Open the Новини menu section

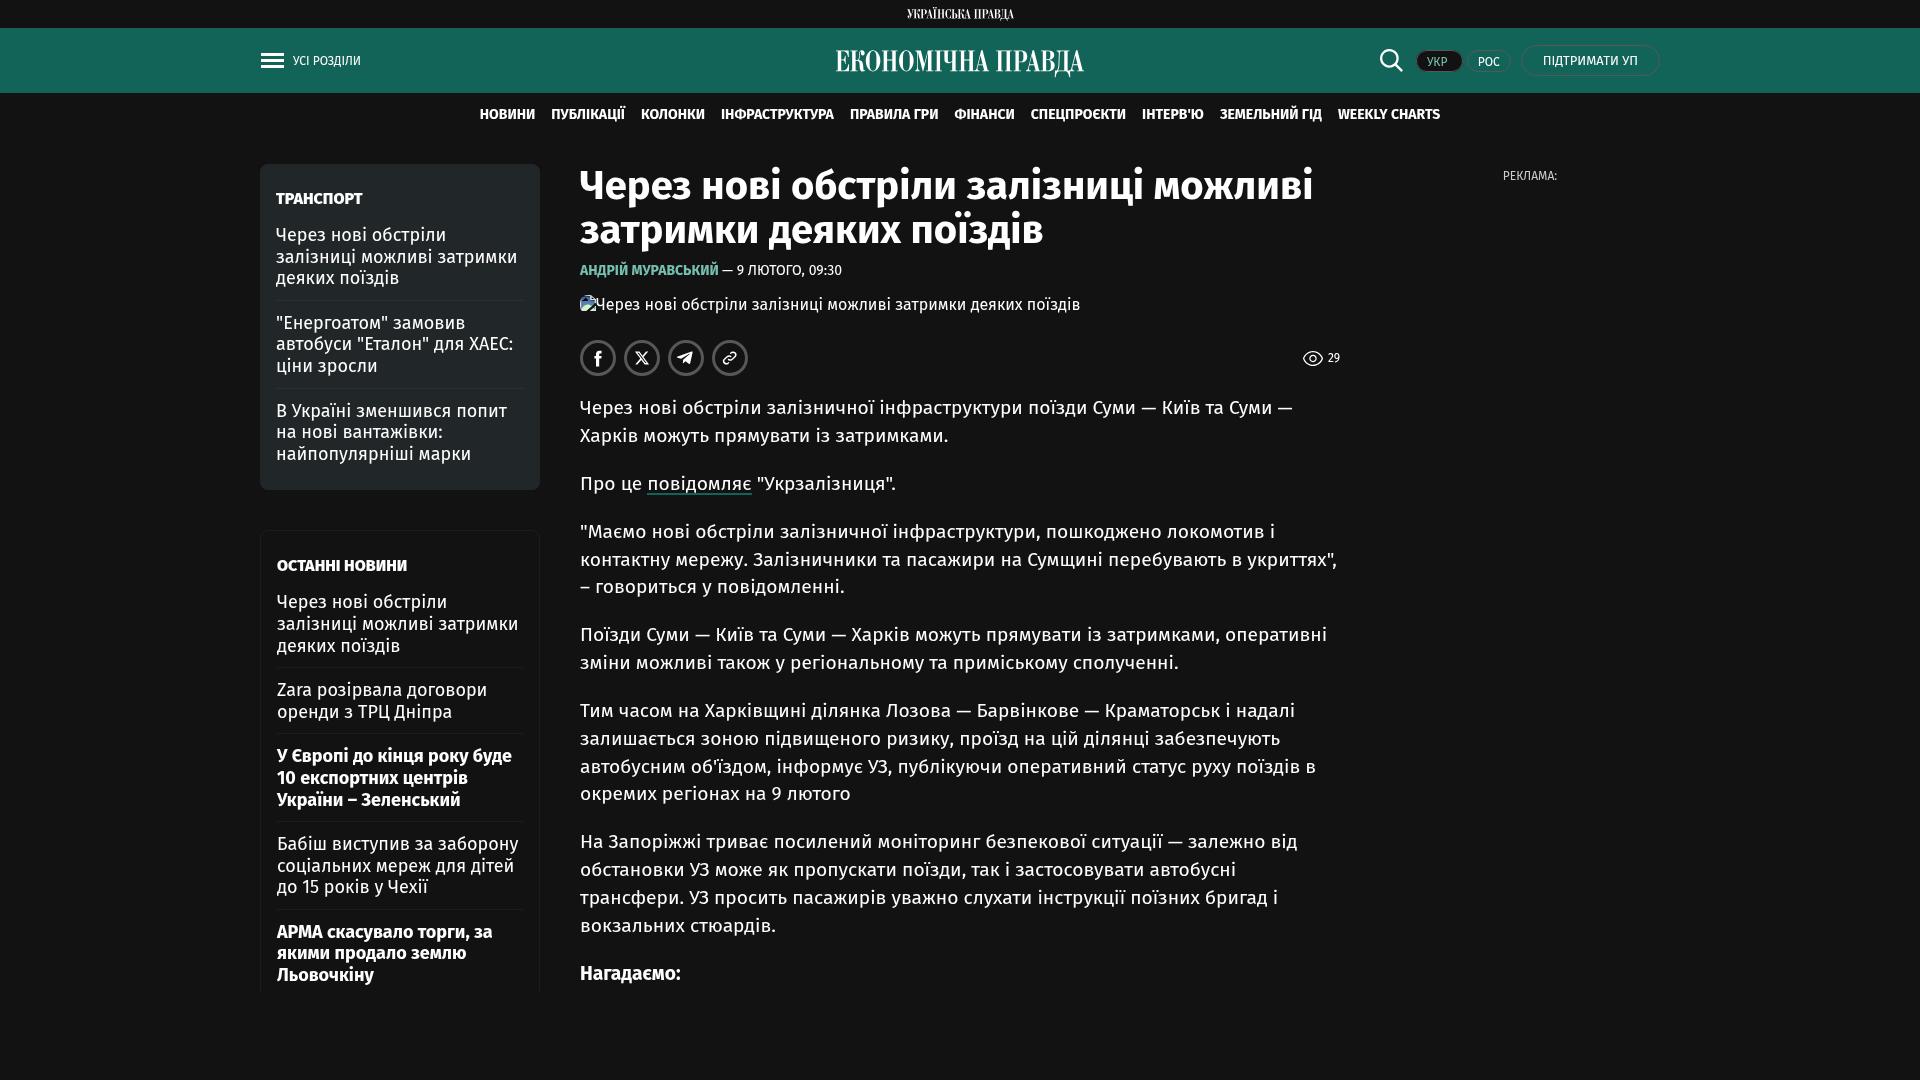pyautogui.click(x=507, y=115)
